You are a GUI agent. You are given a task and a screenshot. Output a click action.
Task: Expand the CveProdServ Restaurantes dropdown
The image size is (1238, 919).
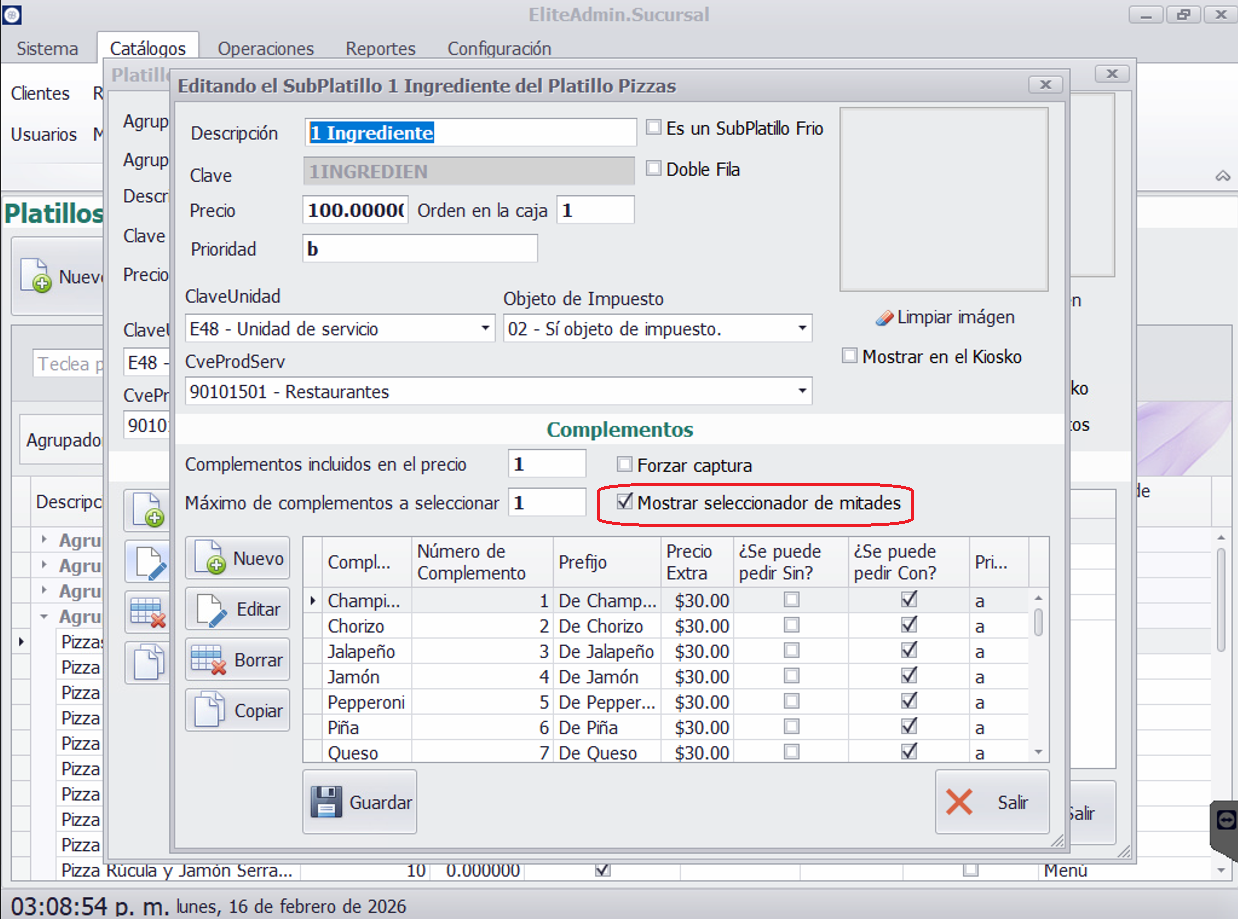point(802,392)
